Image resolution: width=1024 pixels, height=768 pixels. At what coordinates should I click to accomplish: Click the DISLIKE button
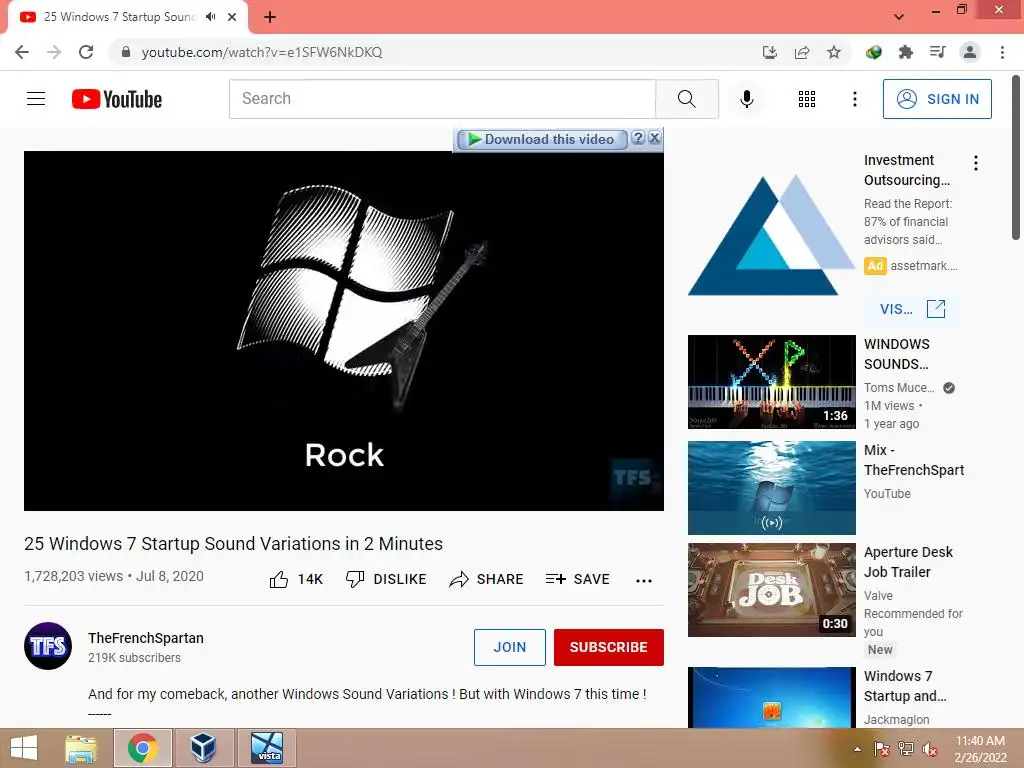pyautogui.click(x=386, y=579)
